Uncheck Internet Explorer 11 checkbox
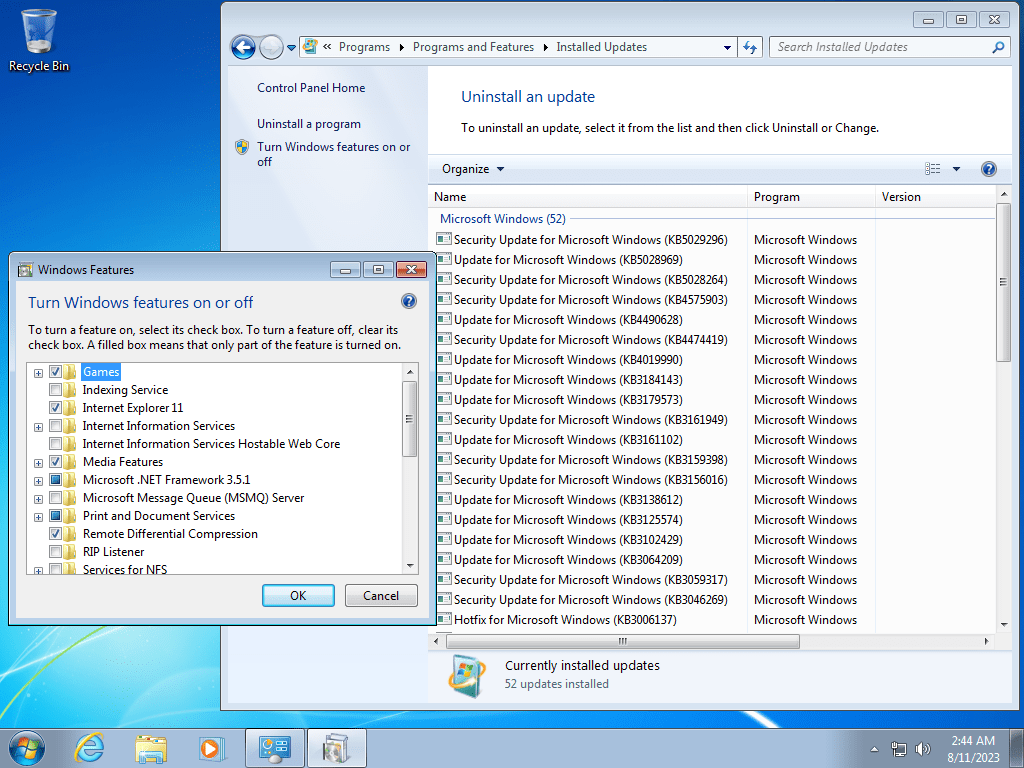Image resolution: width=1024 pixels, height=768 pixels. click(56, 408)
